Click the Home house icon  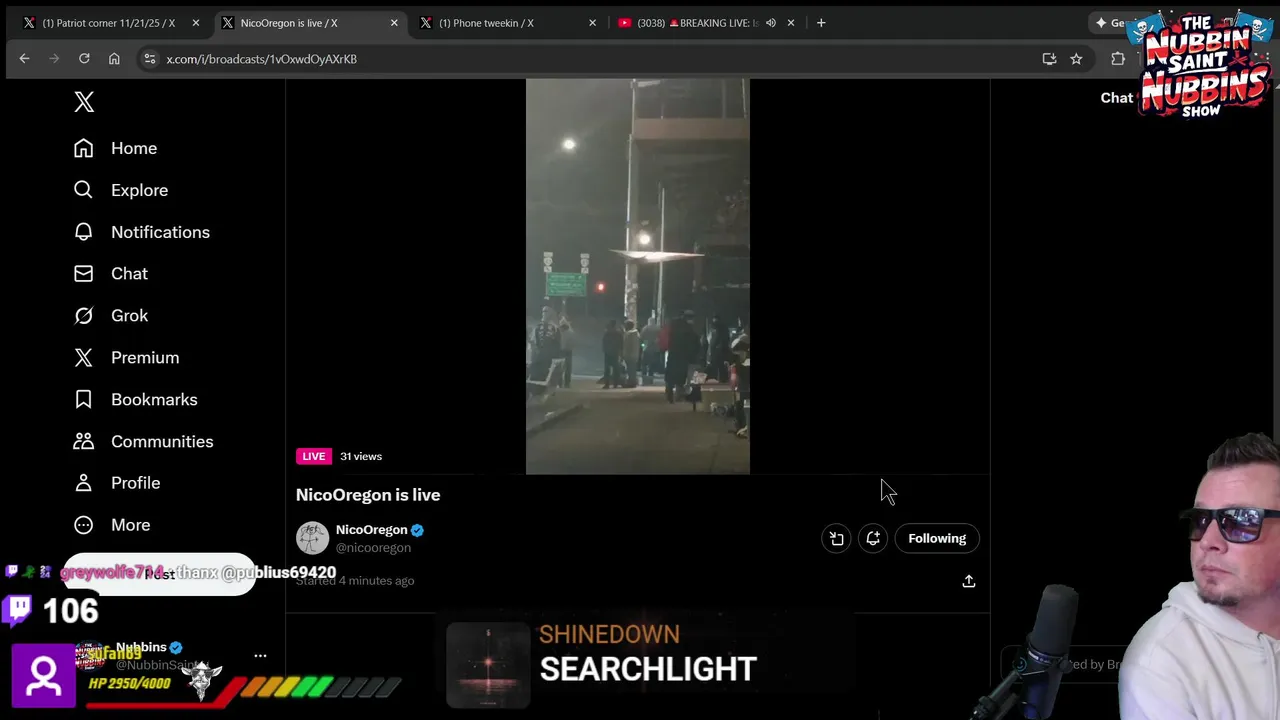[84, 148]
